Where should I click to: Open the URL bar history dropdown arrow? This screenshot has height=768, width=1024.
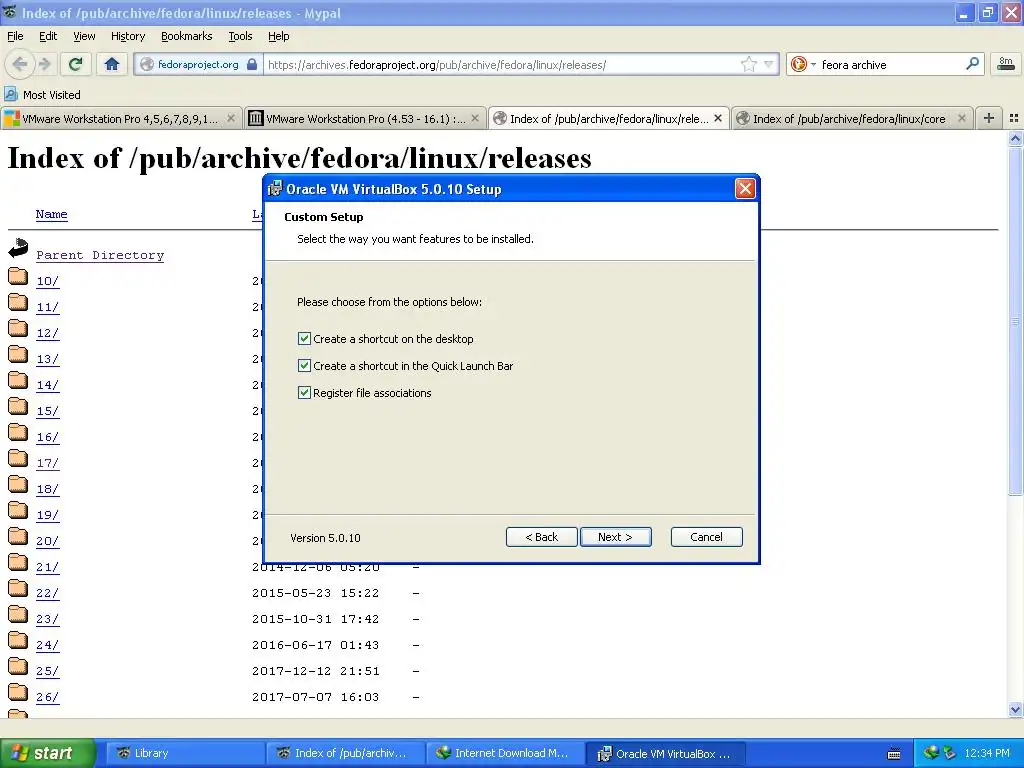[x=769, y=64]
